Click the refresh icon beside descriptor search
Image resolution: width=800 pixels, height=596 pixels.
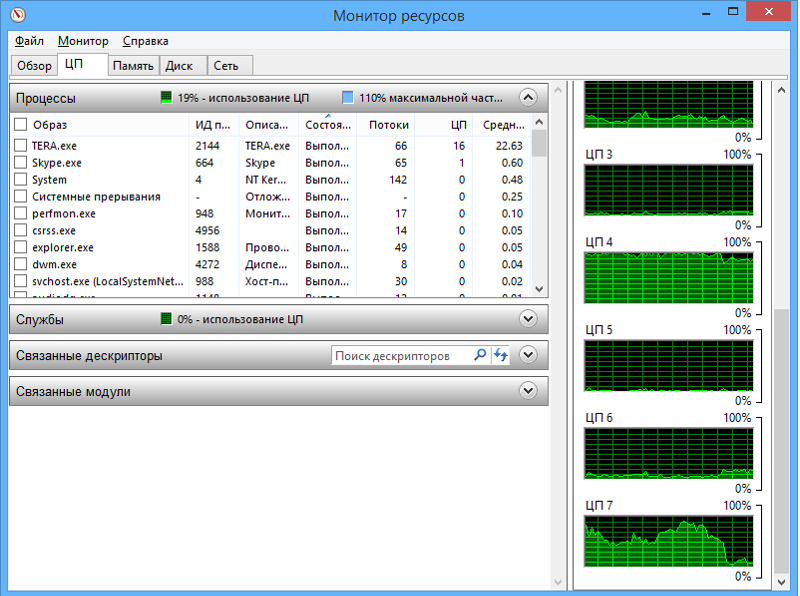[500, 355]
